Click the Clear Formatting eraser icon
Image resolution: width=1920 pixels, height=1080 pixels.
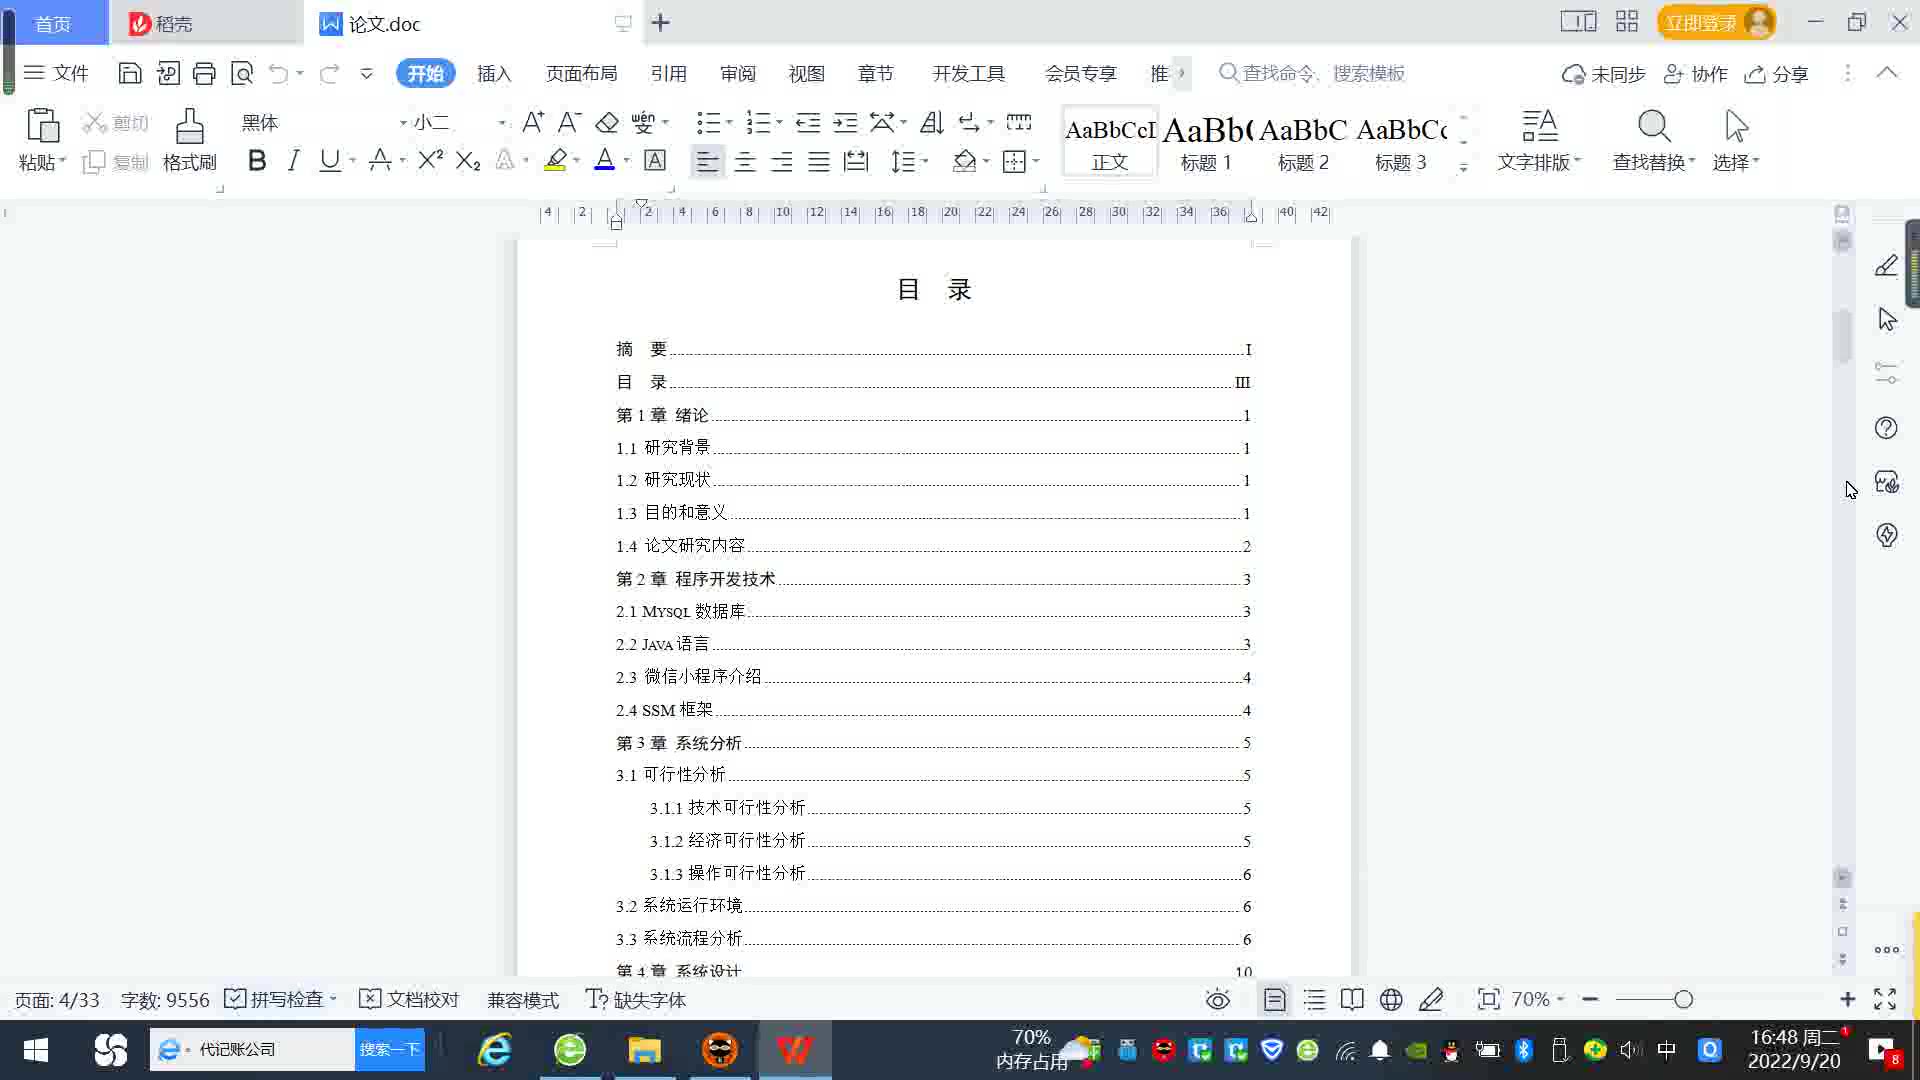pyautogui.click(x=607, y=122)
